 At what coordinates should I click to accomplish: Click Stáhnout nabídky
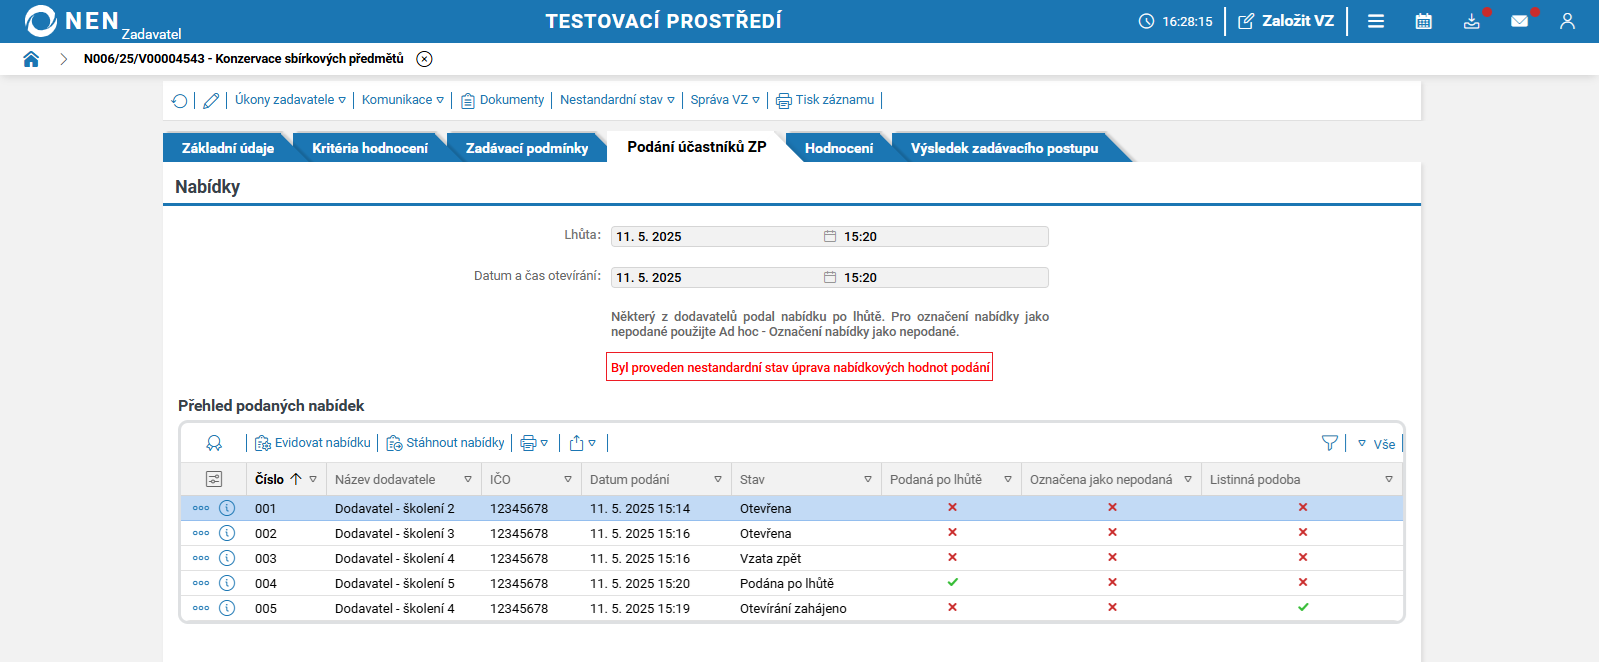point(446,443)
